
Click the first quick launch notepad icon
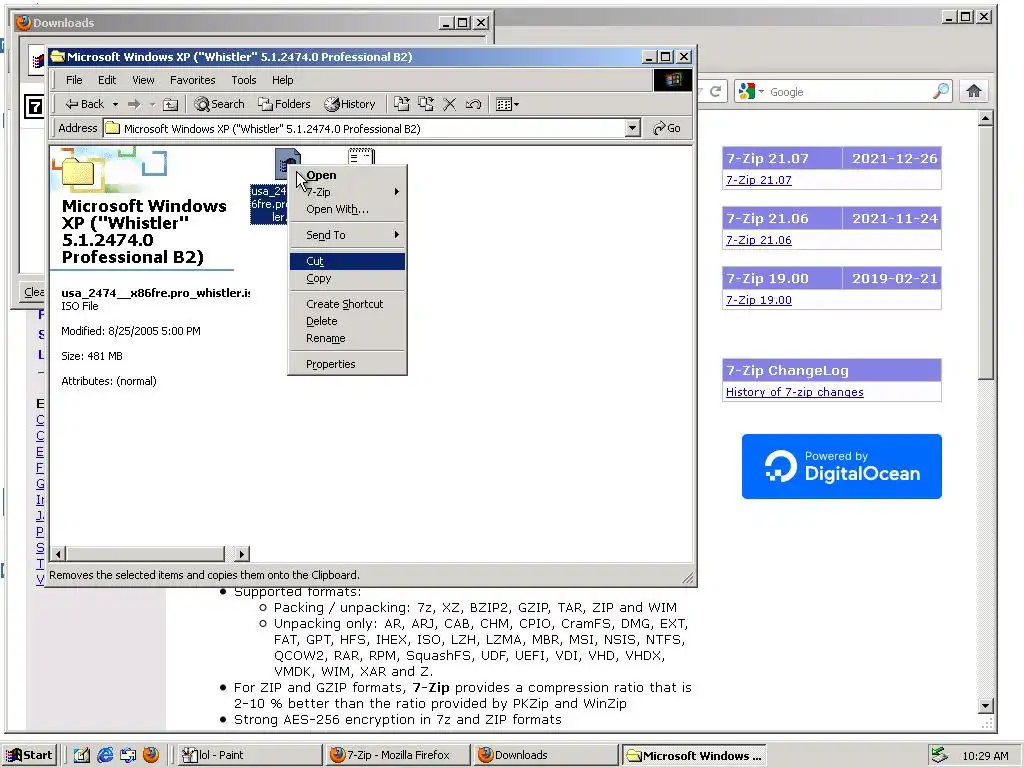(82, 756)
